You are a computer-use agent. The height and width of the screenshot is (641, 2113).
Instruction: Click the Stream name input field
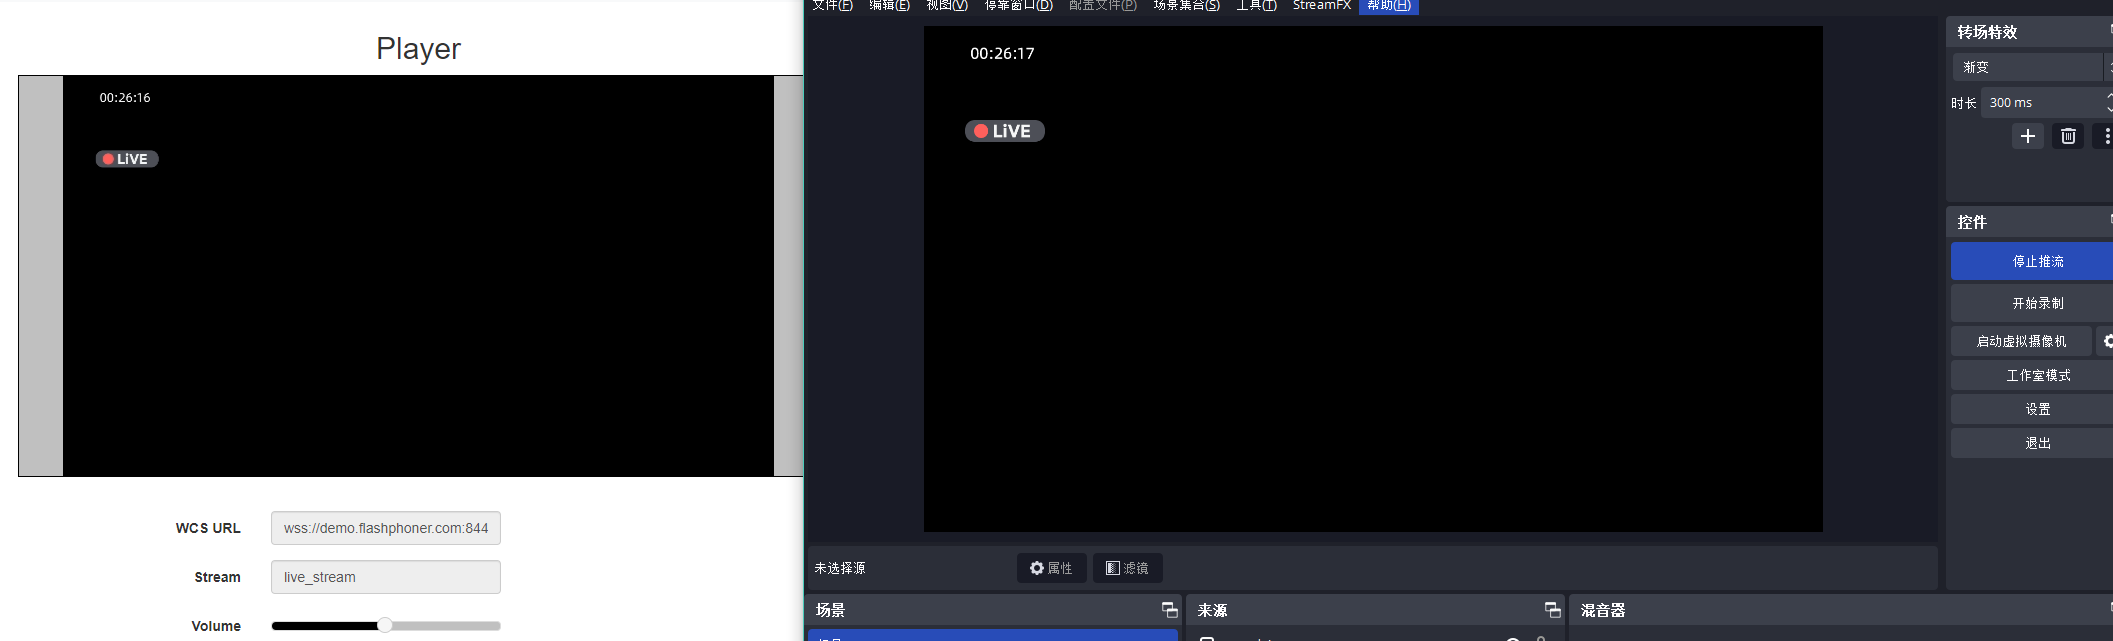(x=386, y=577)
